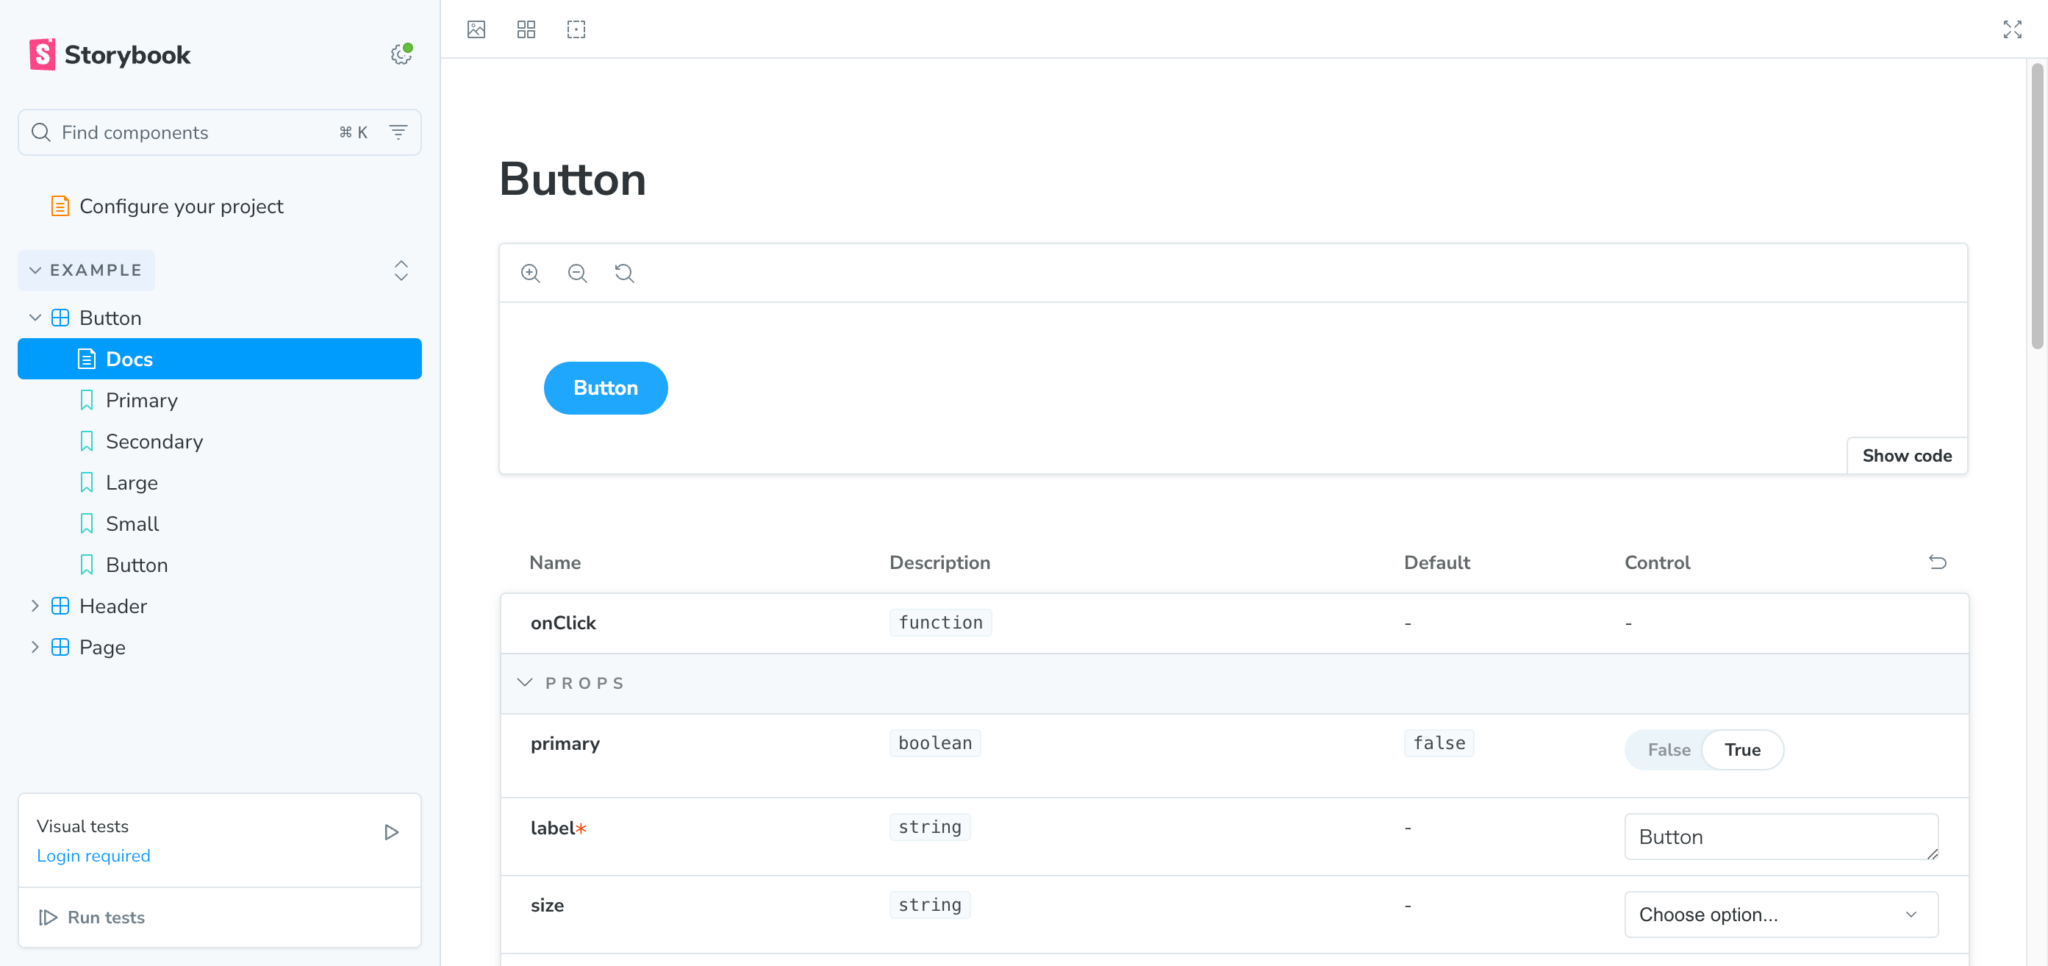This screenshot has width=2048, height=966.
Task: Enter fullscreen with the expand icon
Action: pos(2012,30)
